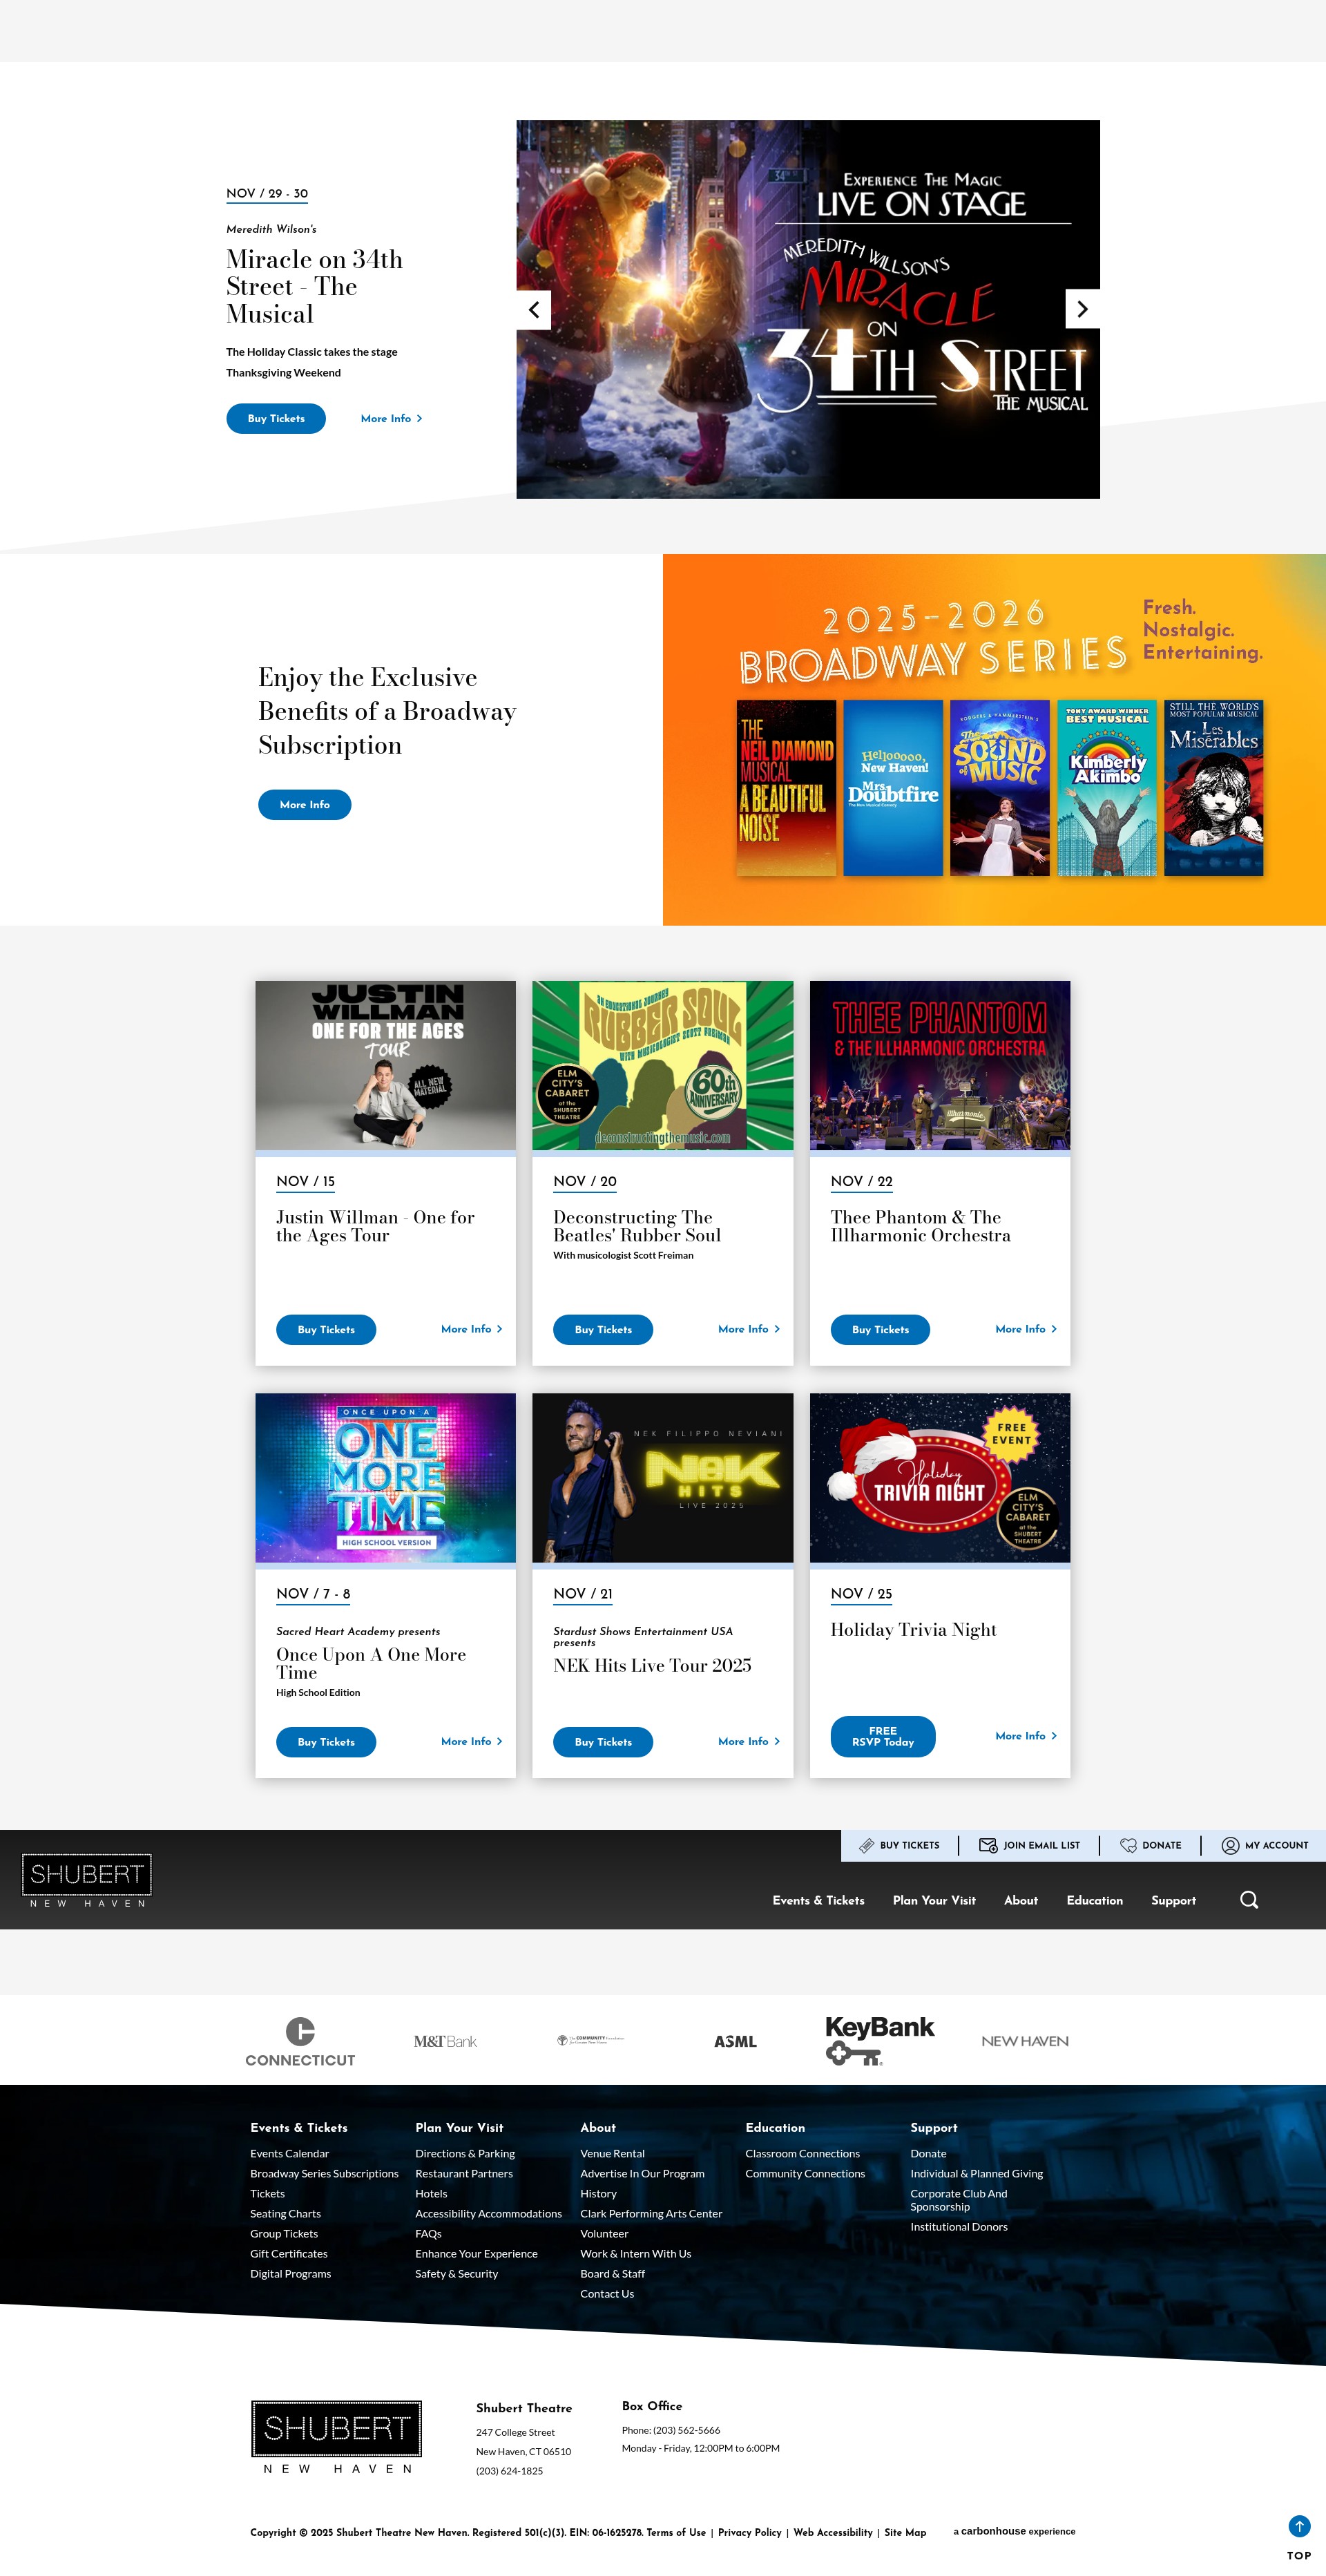
Task: Open Terms of Use link
Action: (676, 2532)
